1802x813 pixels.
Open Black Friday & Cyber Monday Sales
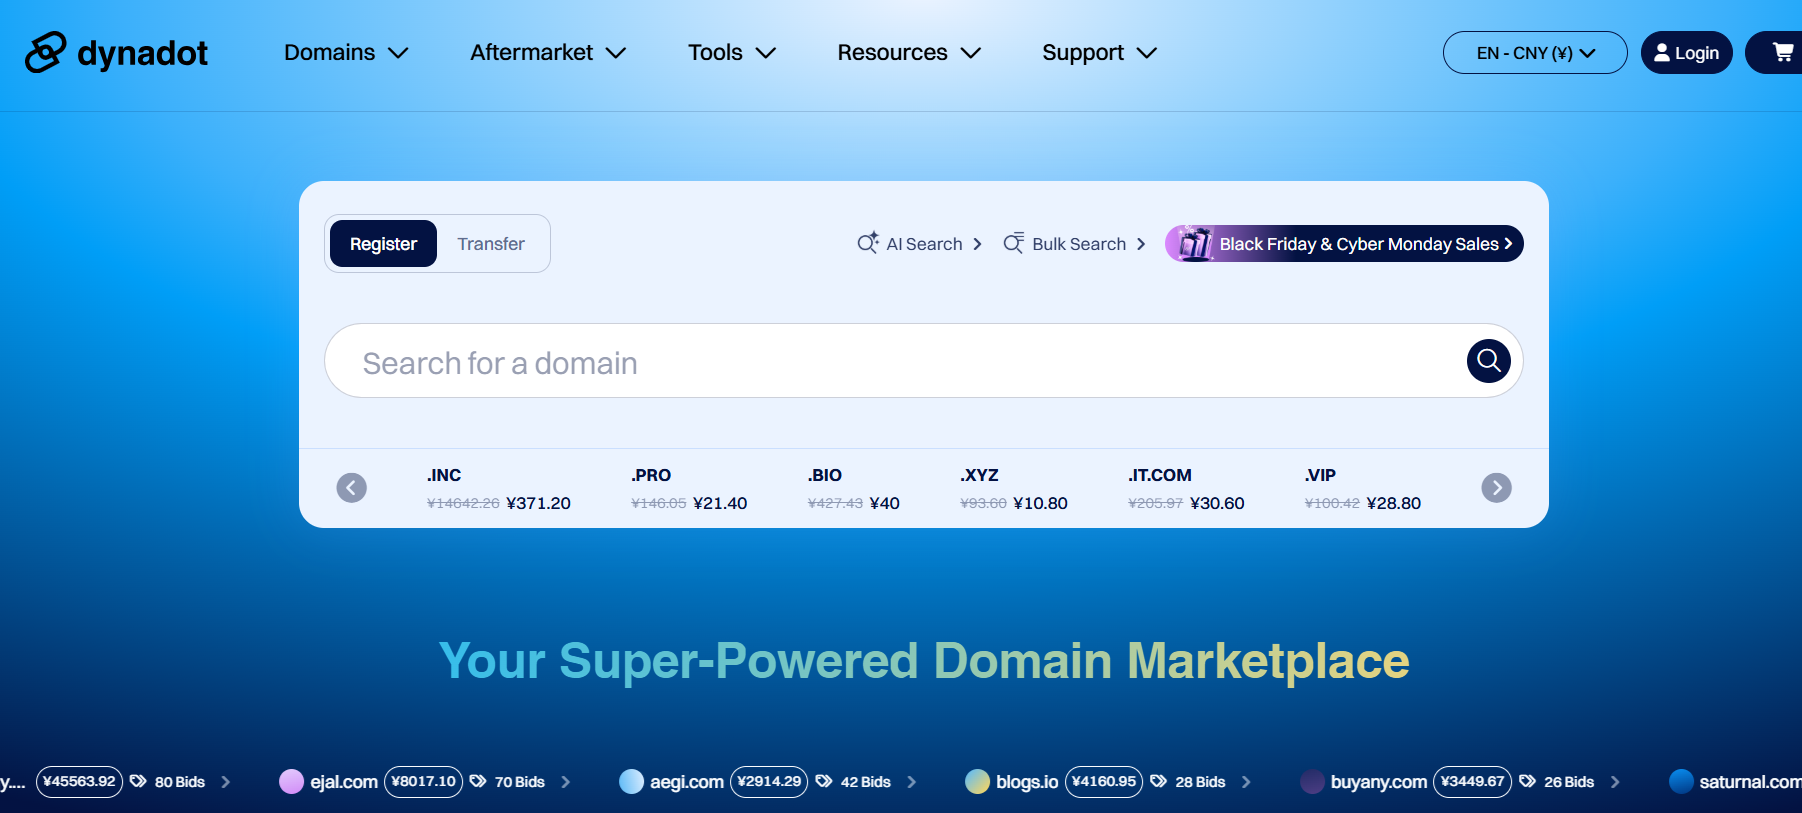pos(1360,244)
